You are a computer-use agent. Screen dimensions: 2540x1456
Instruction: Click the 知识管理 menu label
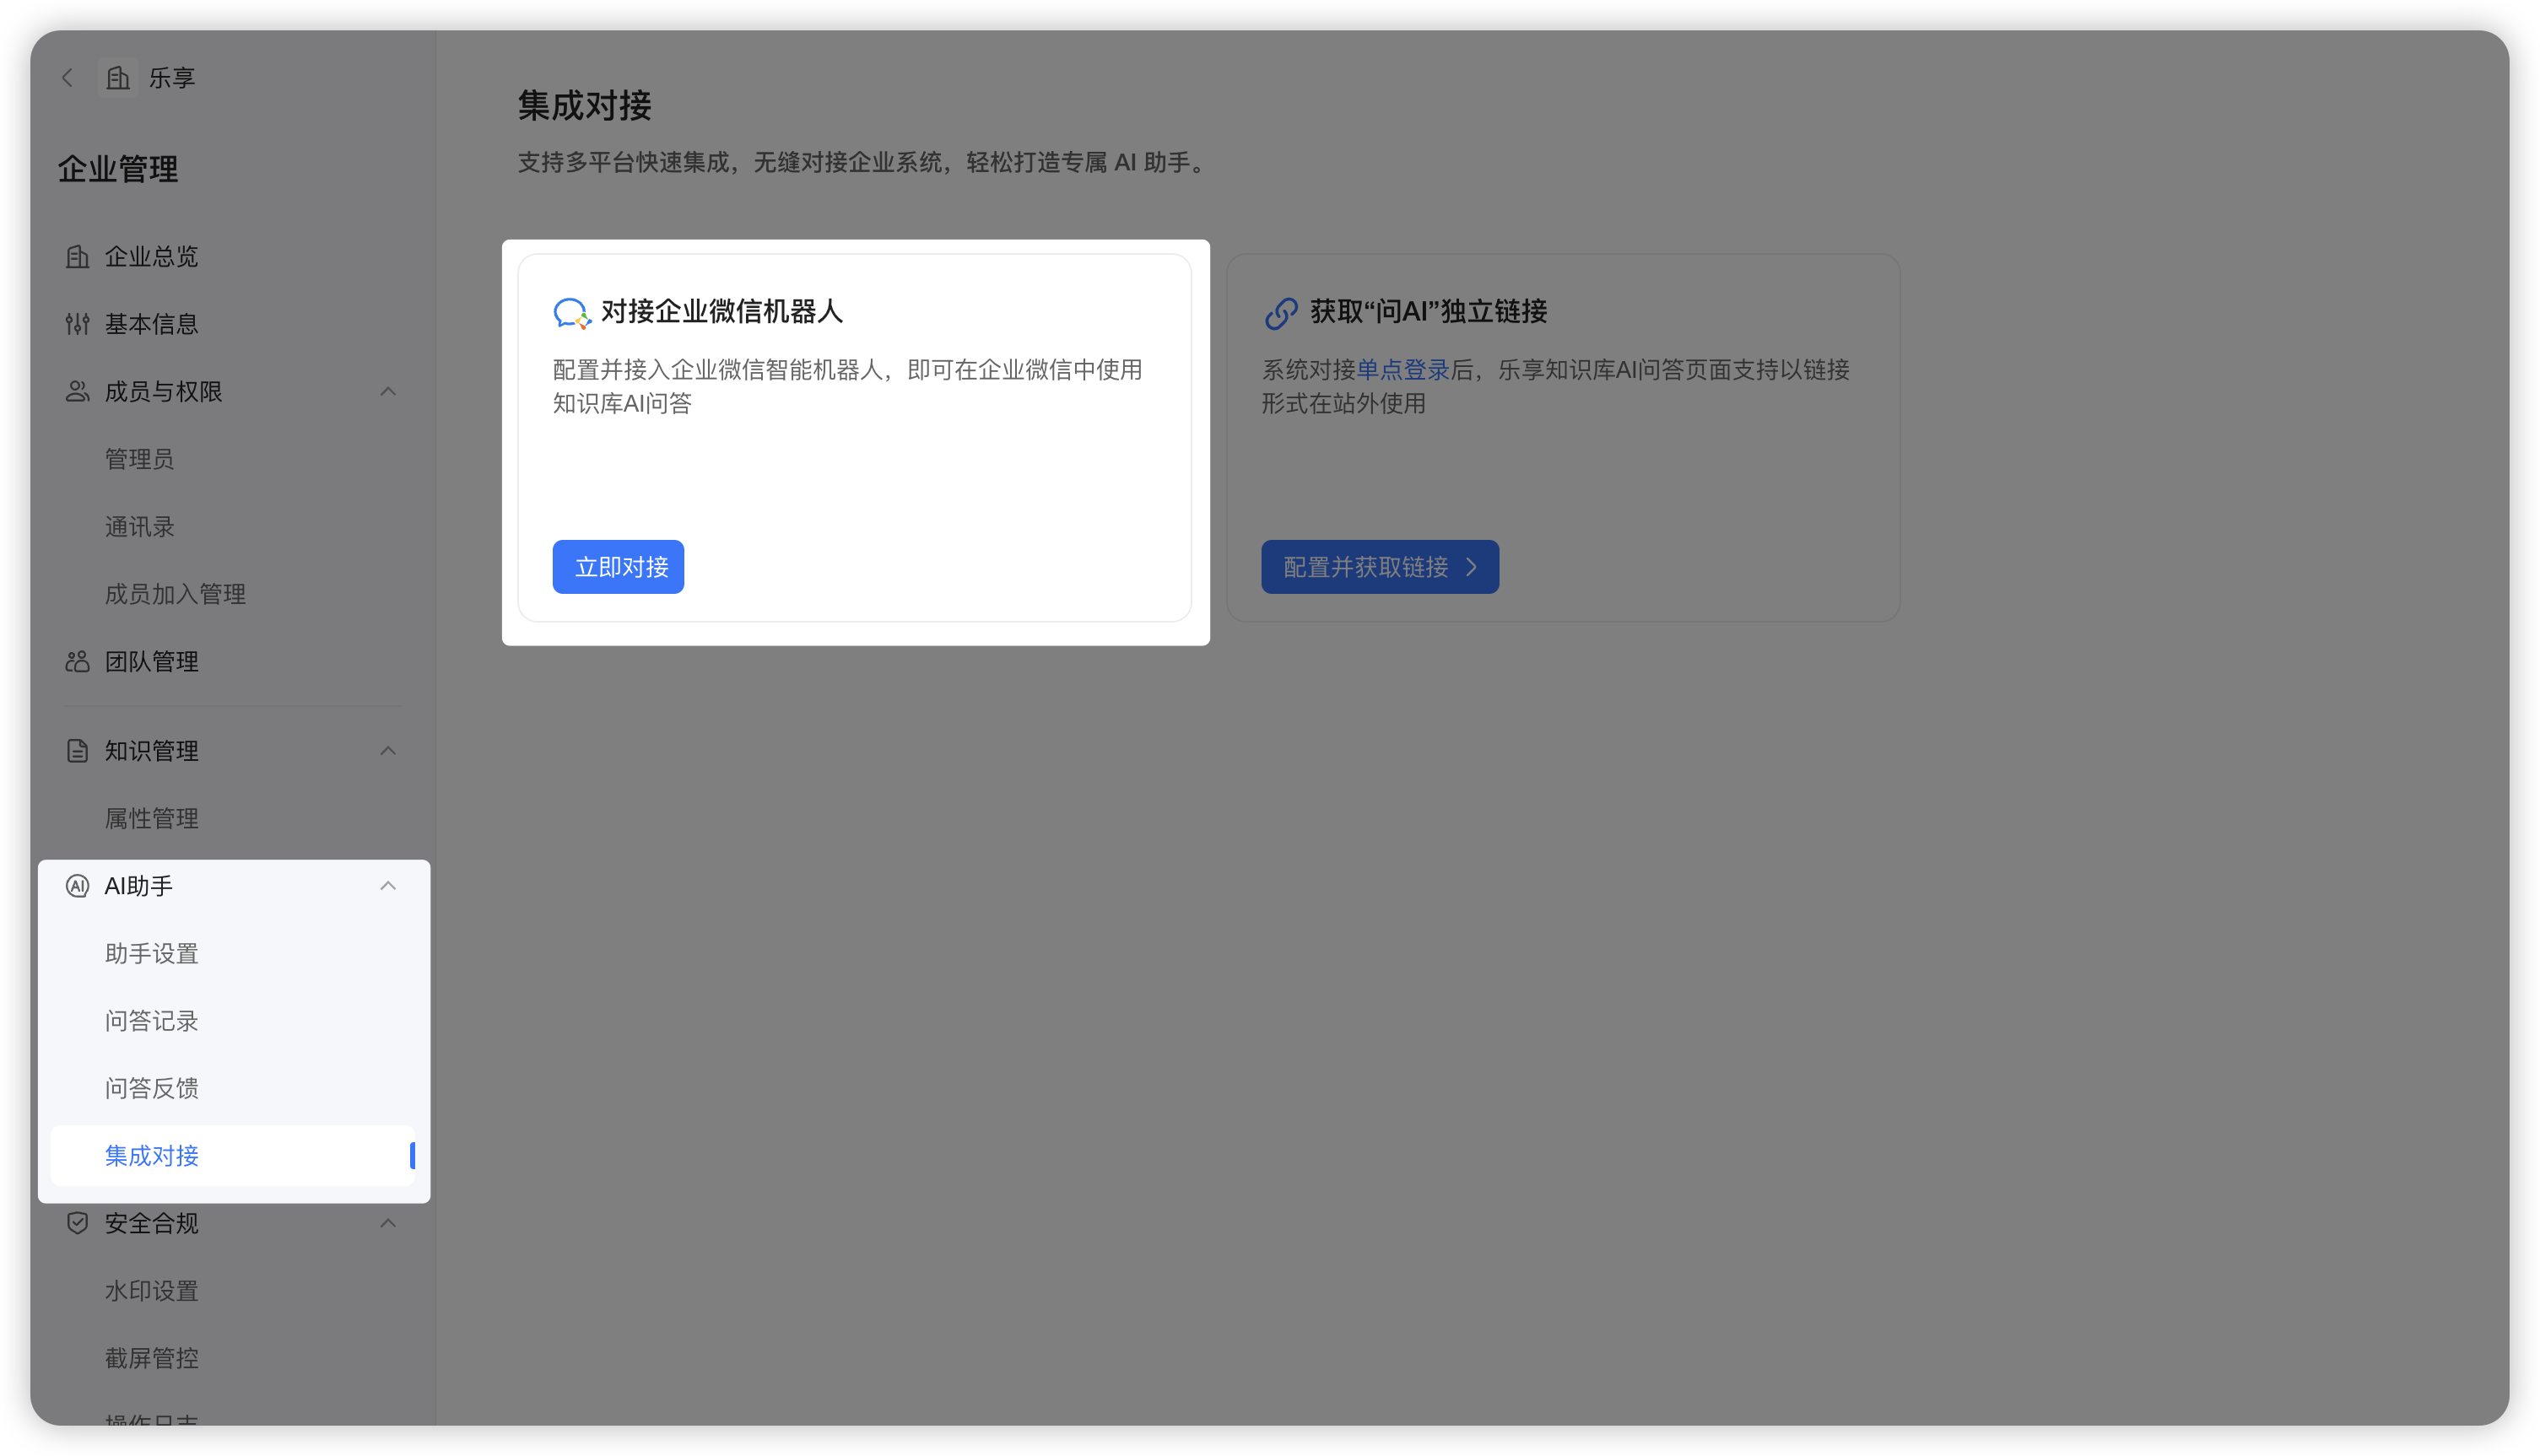pyautogui.click(x=151, y=751)
